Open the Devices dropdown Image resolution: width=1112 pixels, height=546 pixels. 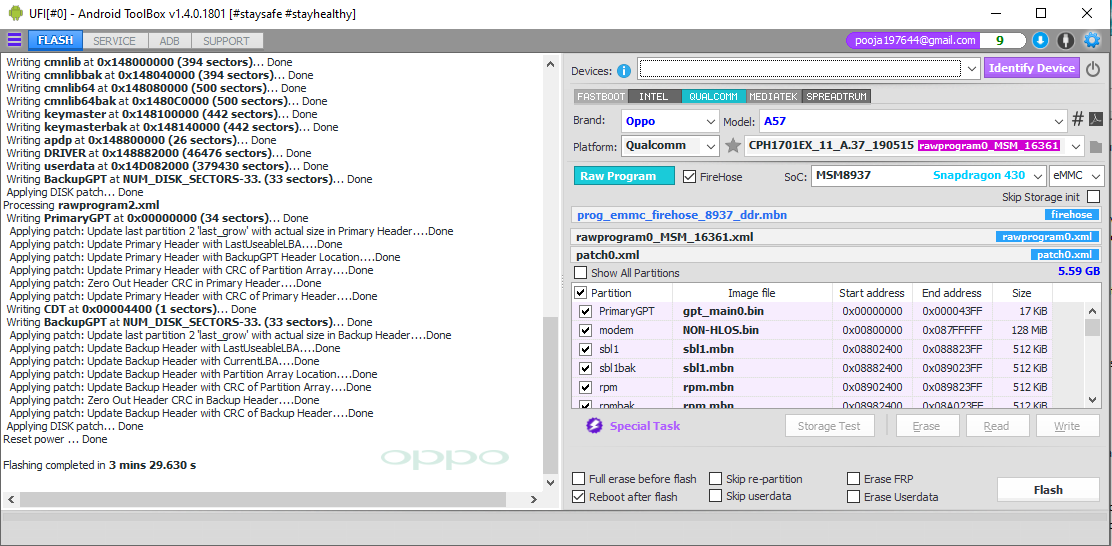(808, 69)
